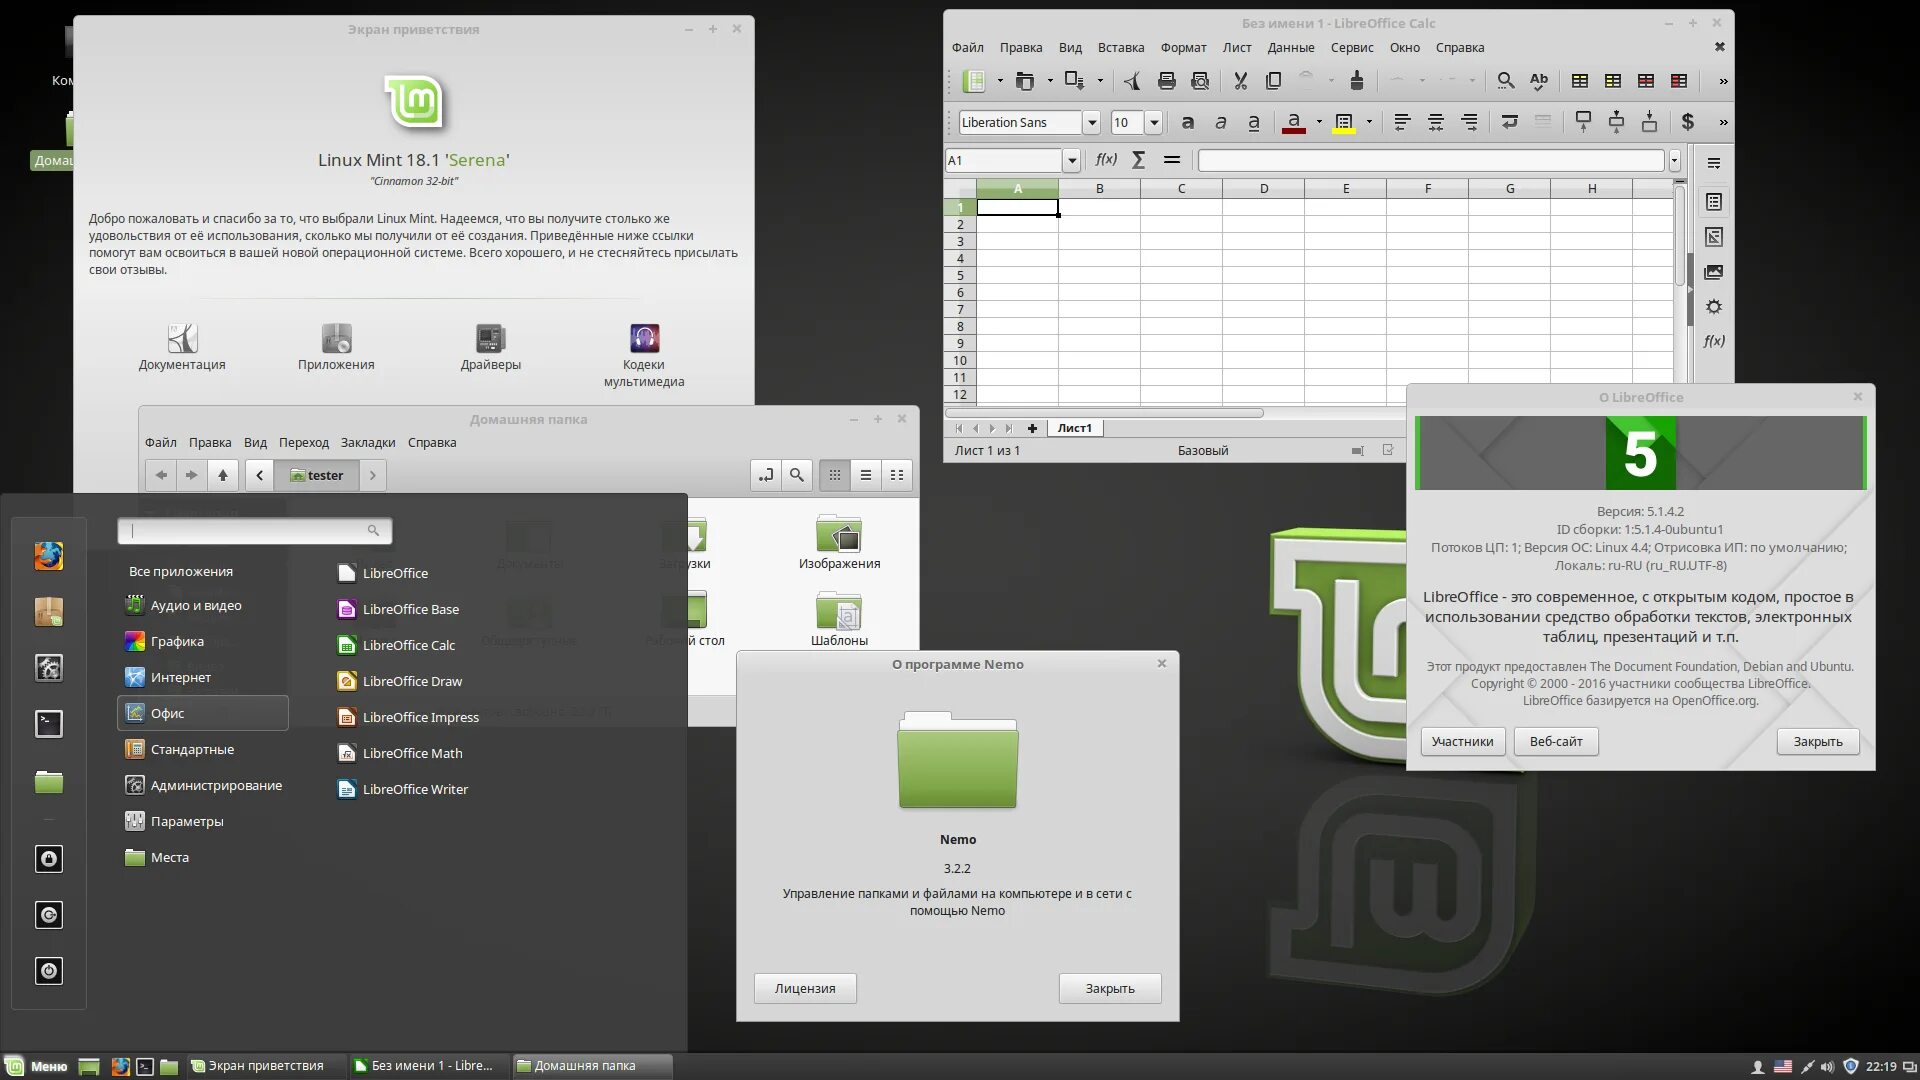Select the Sum formula icon in Calc toolbar
The width and height of the screenshot is (1920, 1080).
[x=1137, y=160]
